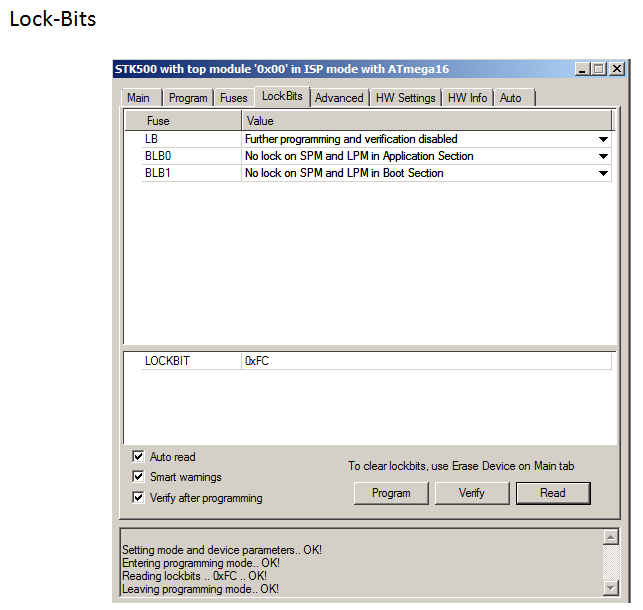Switch to the Main tab

tap(142, 98)
